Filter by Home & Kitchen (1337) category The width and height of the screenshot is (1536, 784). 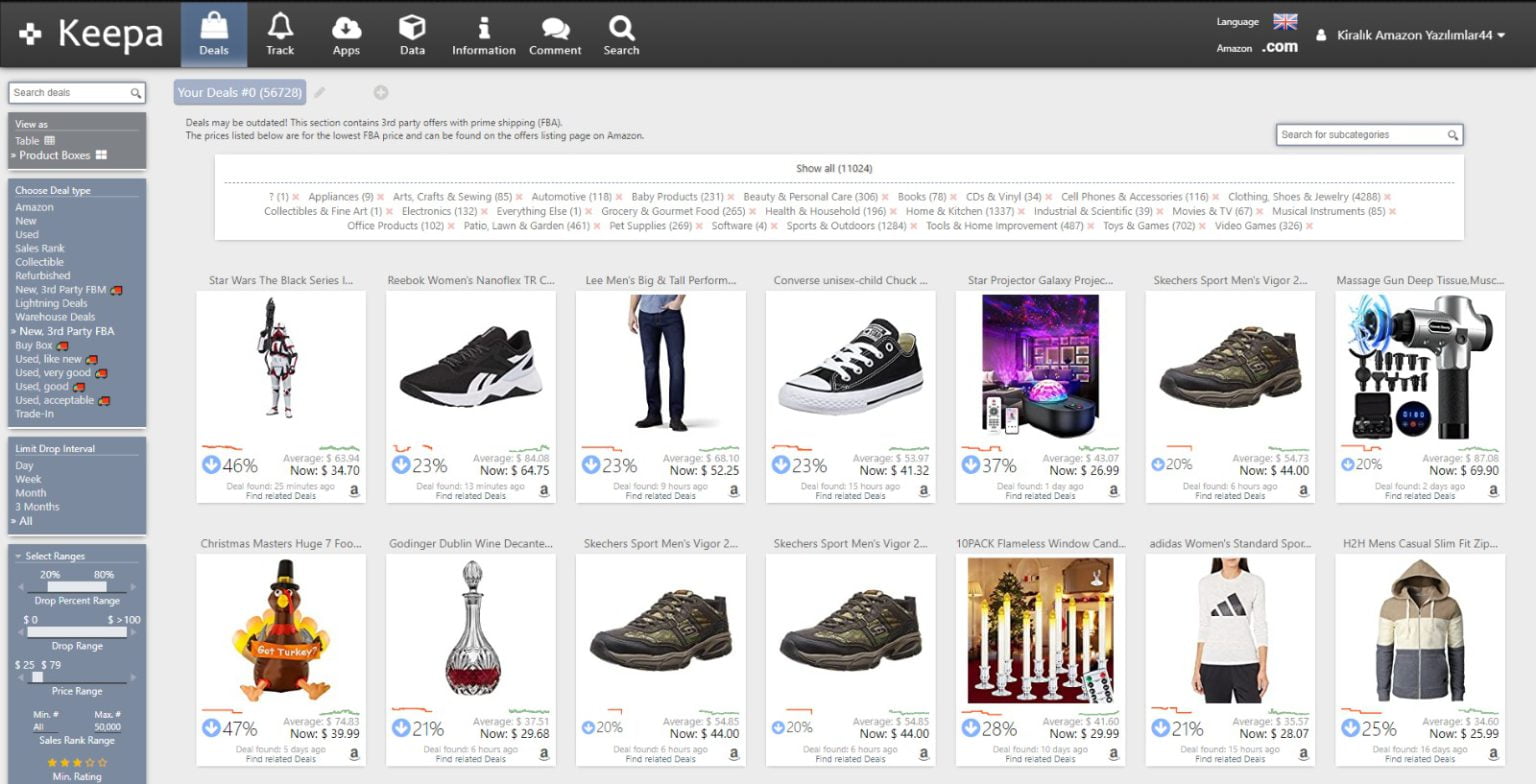[x=959, y=211]
